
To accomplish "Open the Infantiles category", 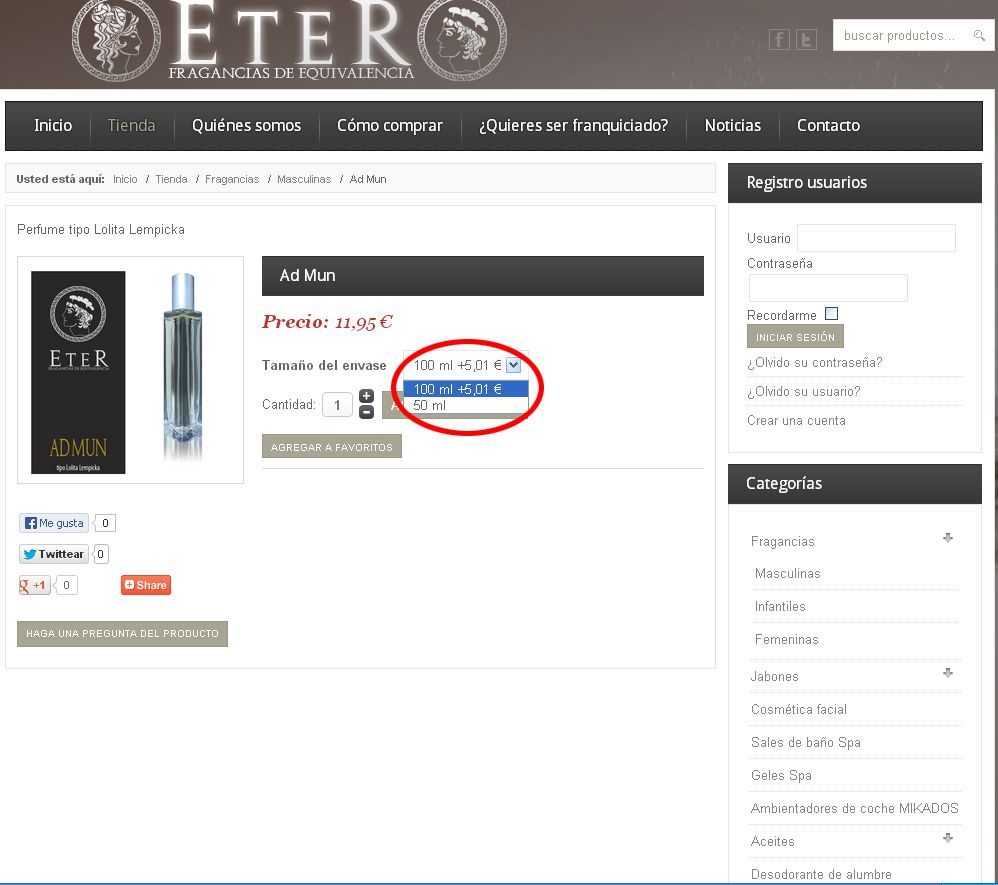I will [780, 607].
